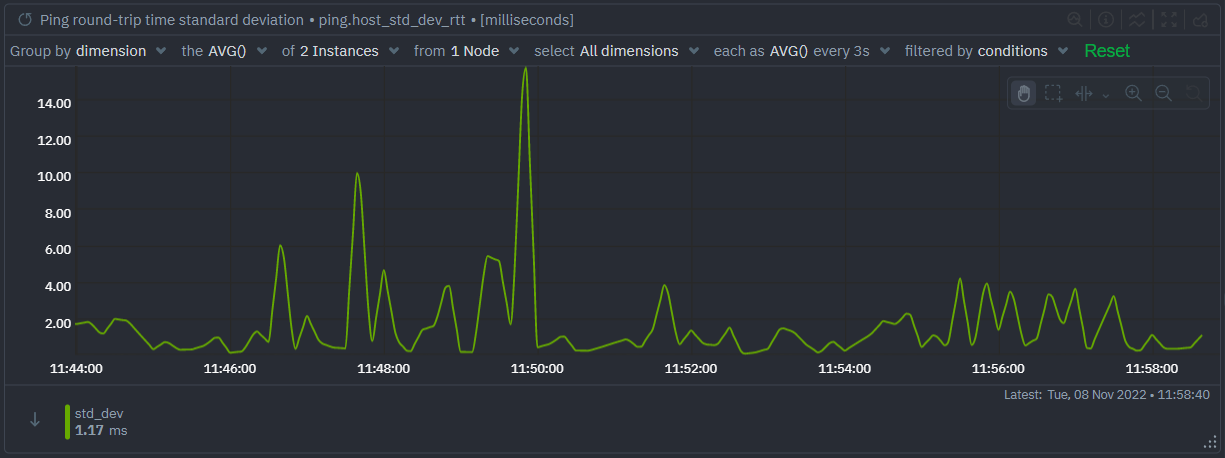Viewport: 1225px width, 458px height.
Task: Show chart information icon
Action: [1105, 19]
